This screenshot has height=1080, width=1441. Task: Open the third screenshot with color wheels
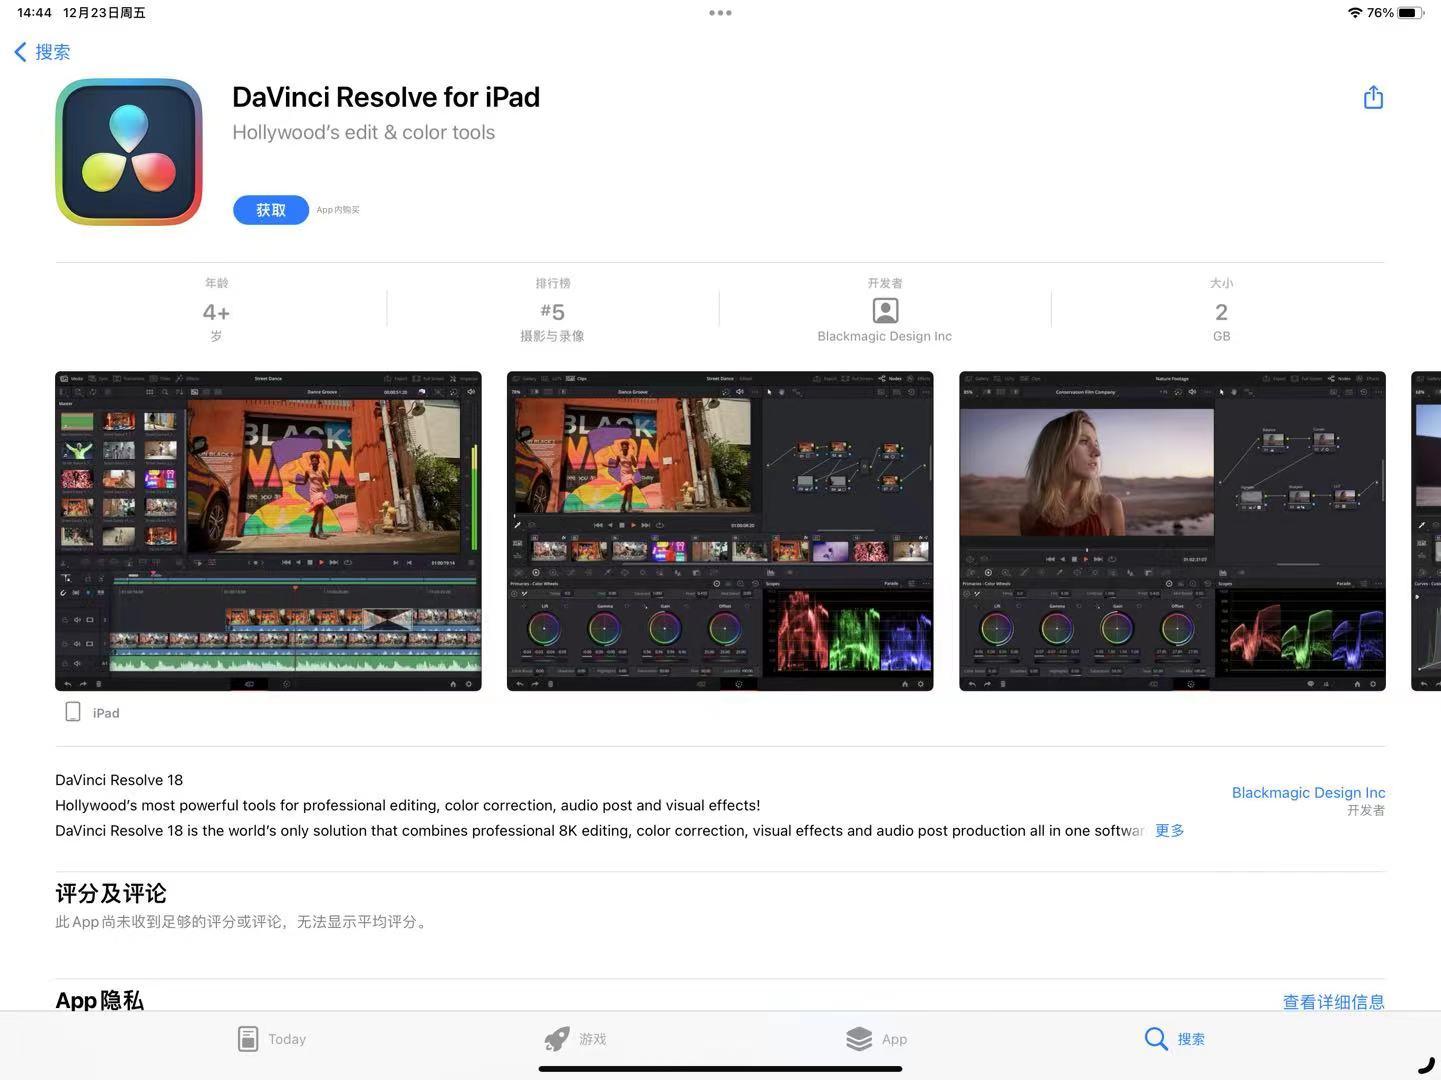pyautogui.click(x=1172, y=531)
